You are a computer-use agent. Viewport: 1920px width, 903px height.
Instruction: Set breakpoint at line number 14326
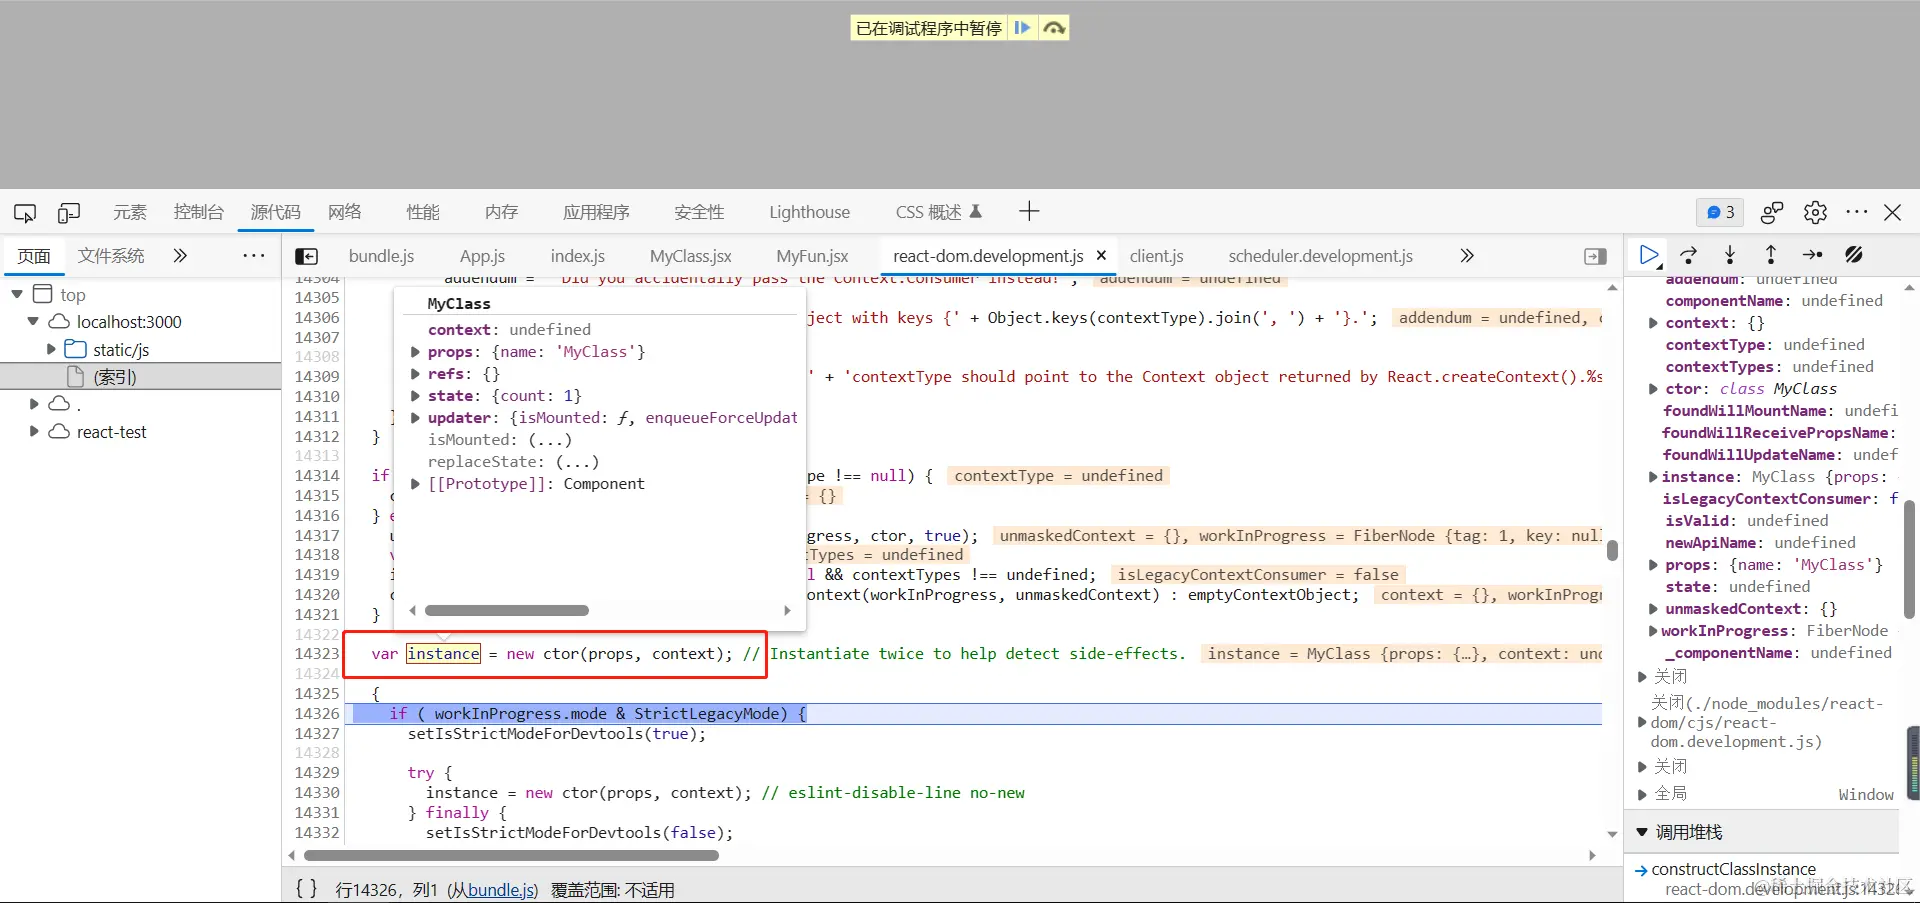pyautogui.click(x=317, y=713)
